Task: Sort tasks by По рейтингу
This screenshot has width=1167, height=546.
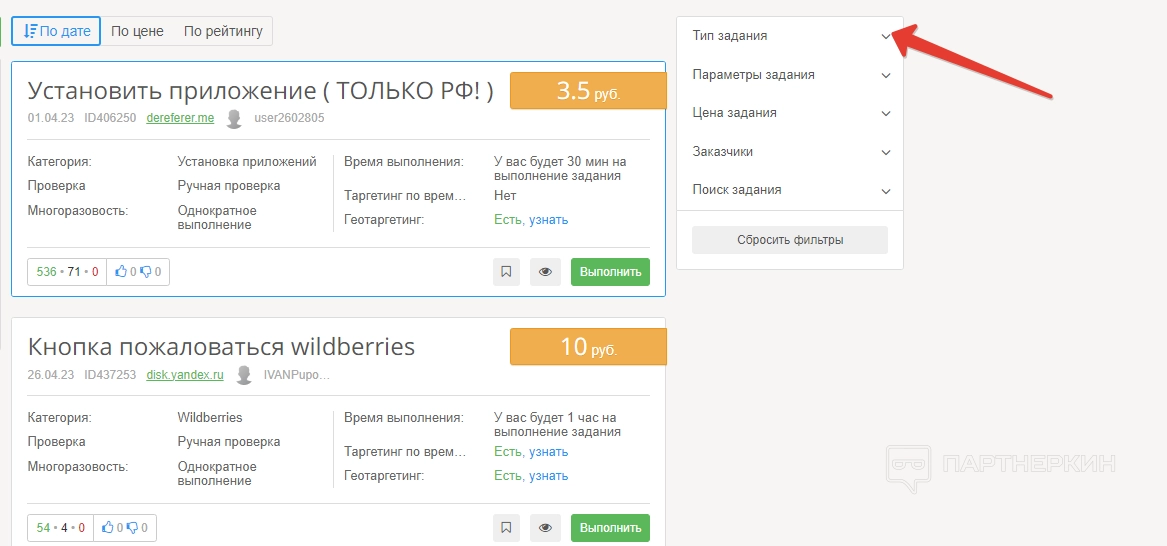Action: coord(223,31)
